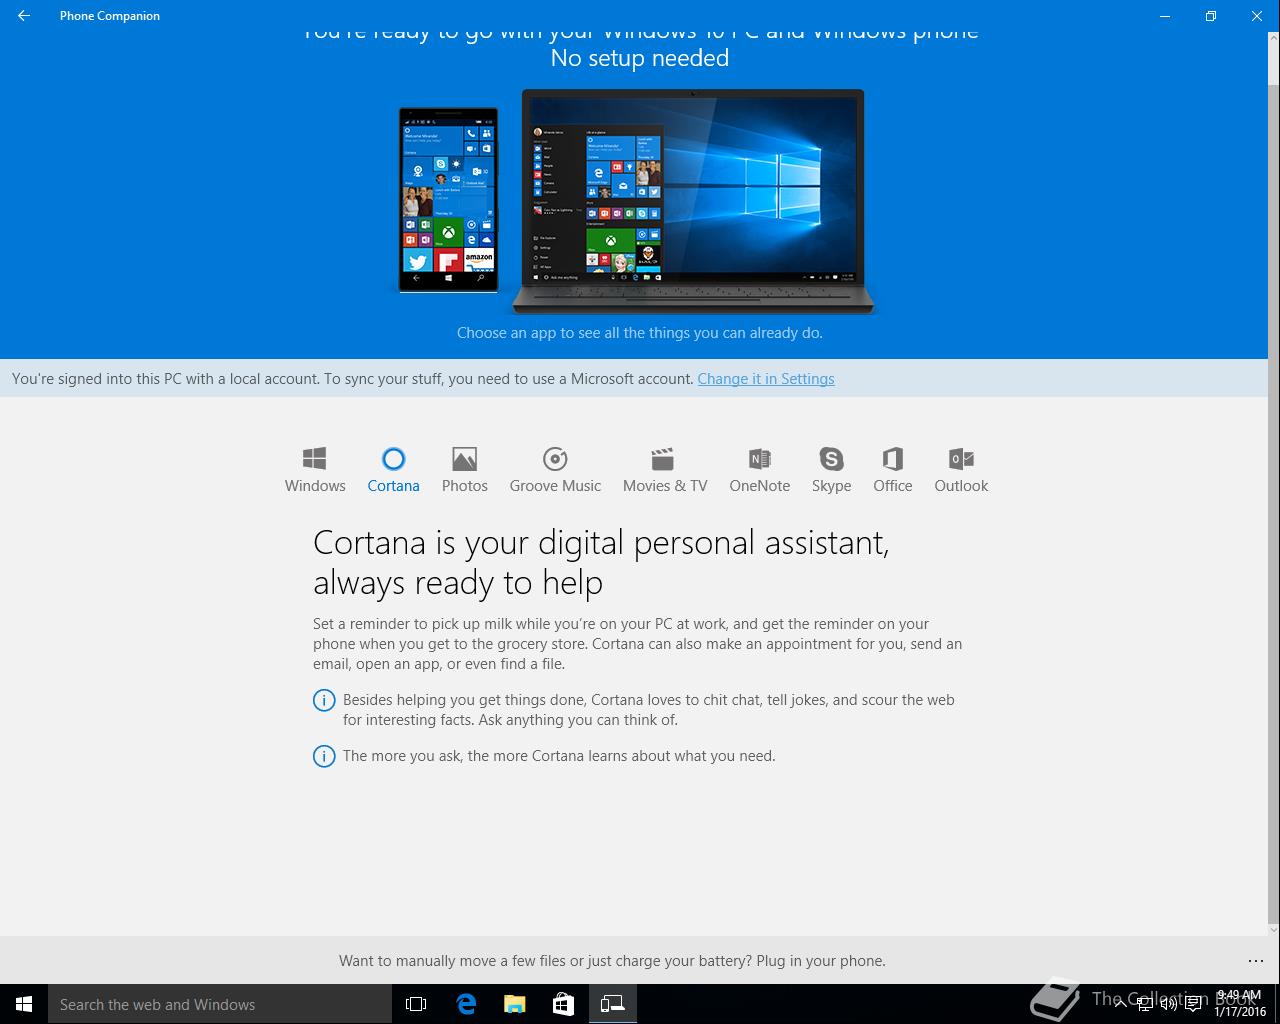Launch Microsoft Edge from the taskbar
The height and width of the screenshot is (1024, 1280).
(466, 1004)
